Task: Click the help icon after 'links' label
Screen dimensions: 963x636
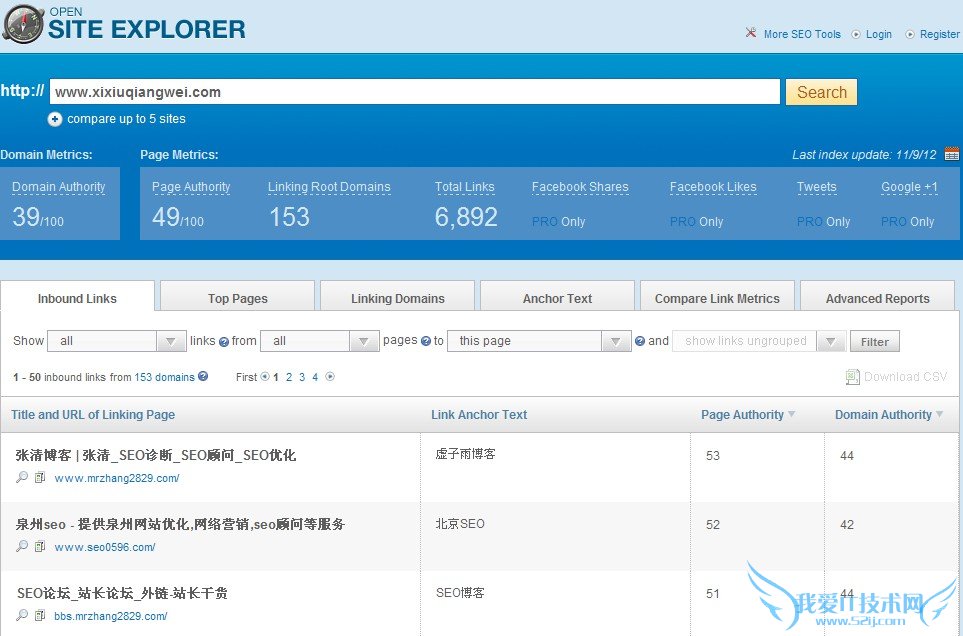Action: [x=224, y=342]
